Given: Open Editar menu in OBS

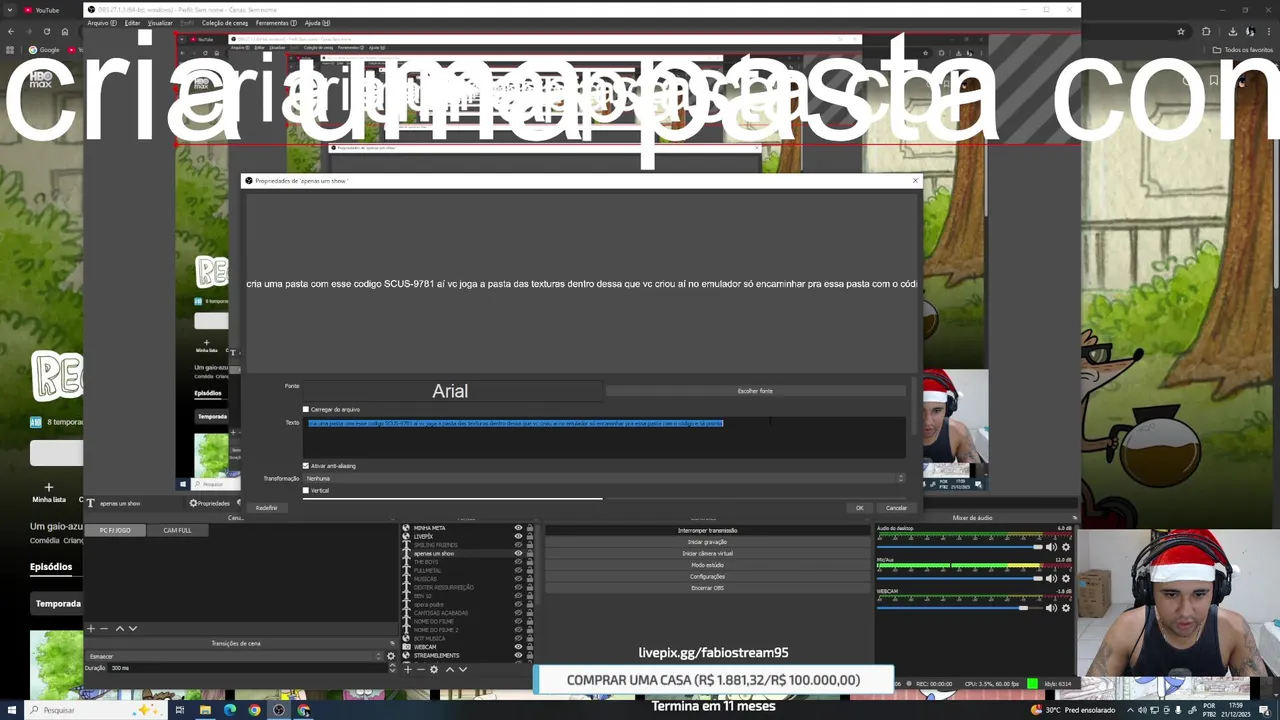Looking at the screenshot, I should tap(132, 23).
